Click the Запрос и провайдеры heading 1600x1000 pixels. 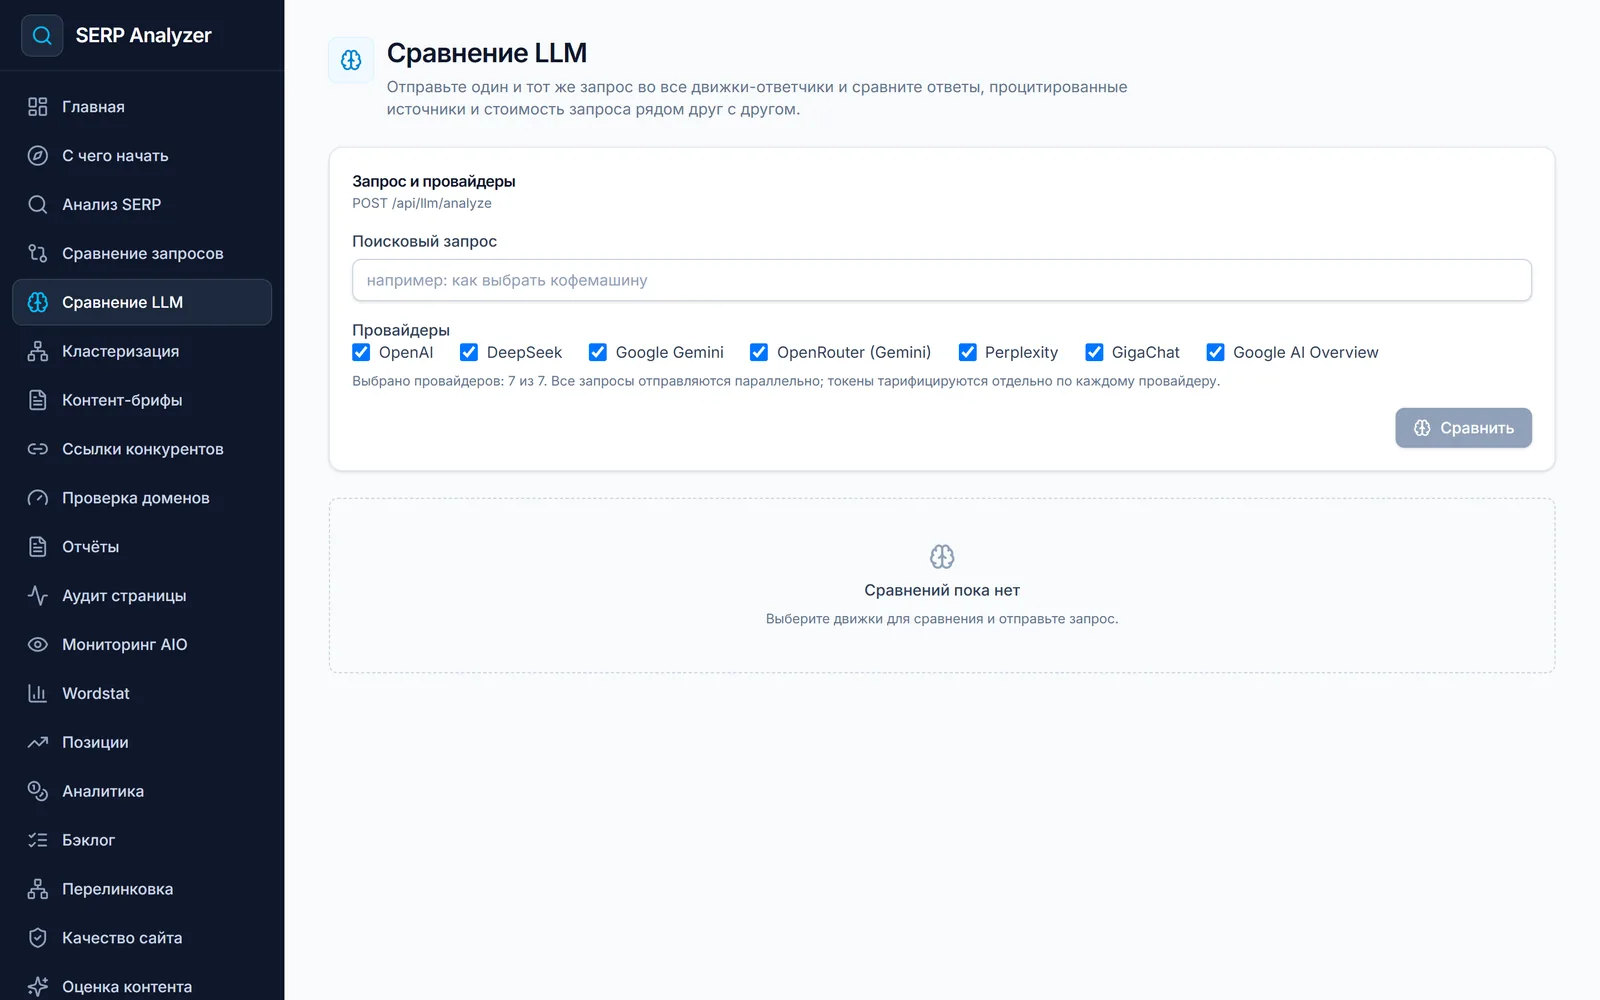[x=434, y=181]
